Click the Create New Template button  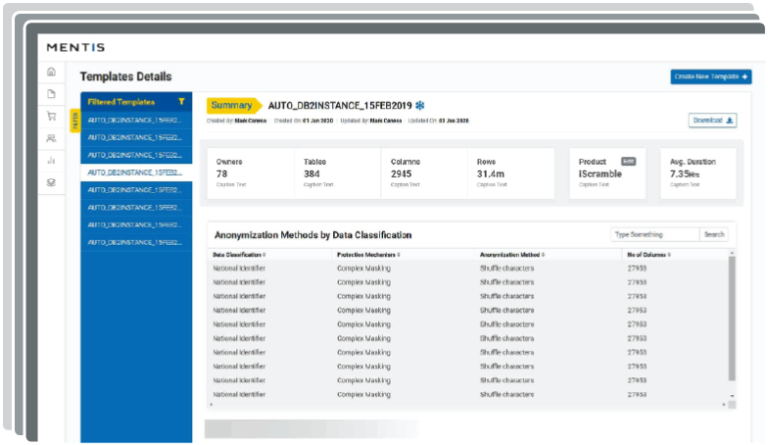[710, 77]
